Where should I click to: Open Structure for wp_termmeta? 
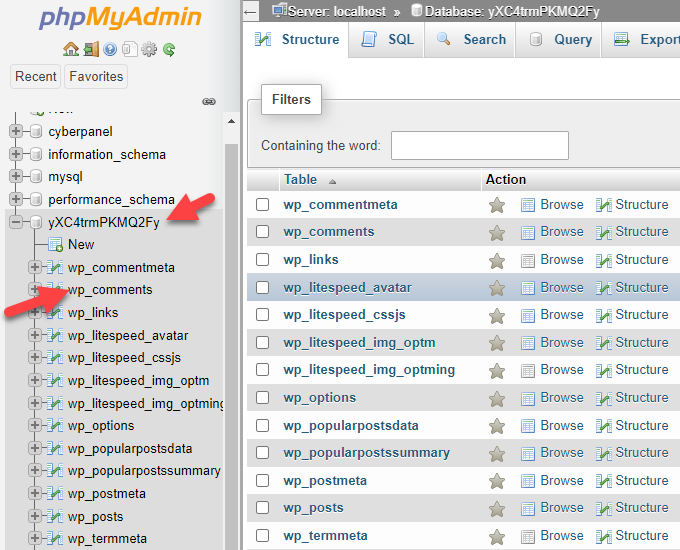[632, 536]
